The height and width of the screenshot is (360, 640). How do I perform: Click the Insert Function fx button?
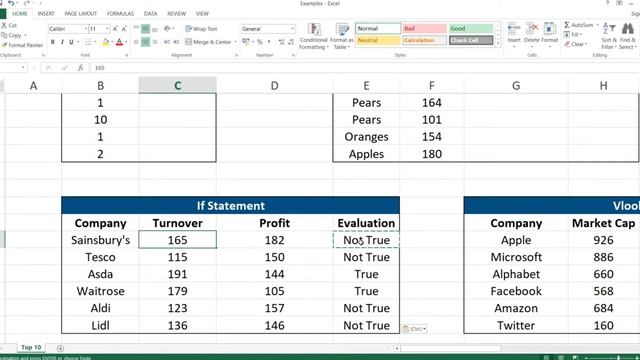(x=81, y=68)
